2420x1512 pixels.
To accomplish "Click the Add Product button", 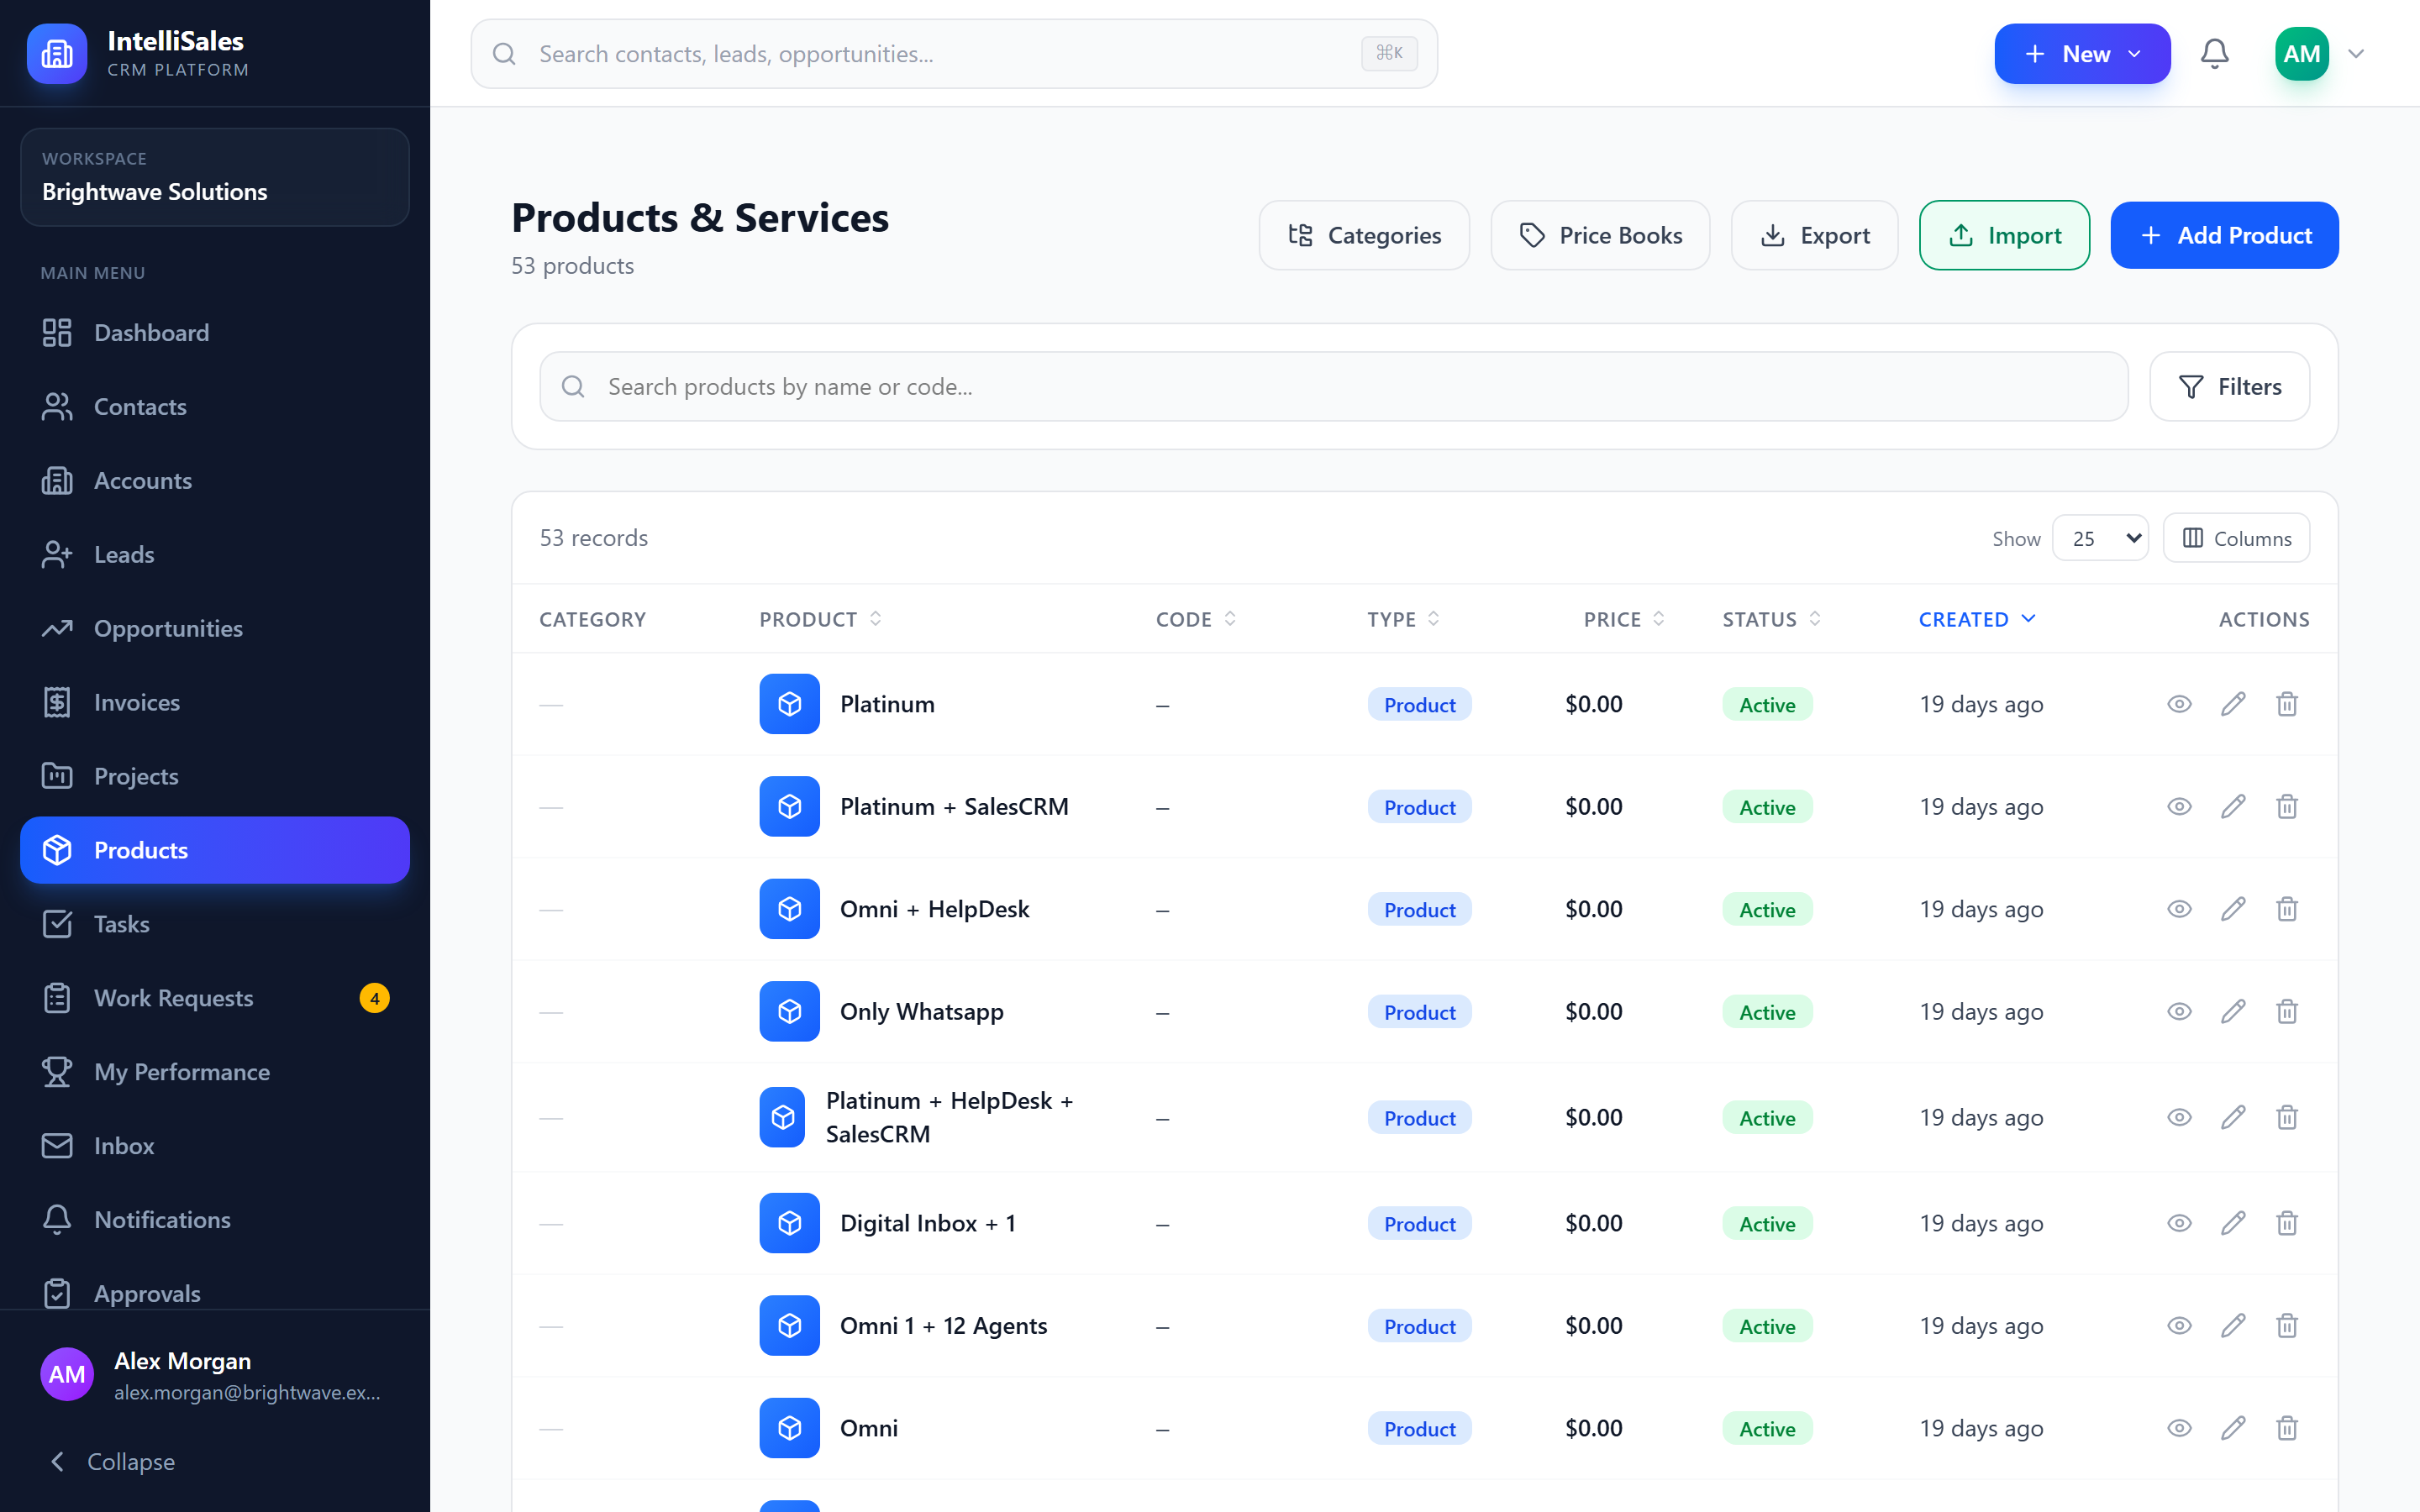I will coord(2224,235).
